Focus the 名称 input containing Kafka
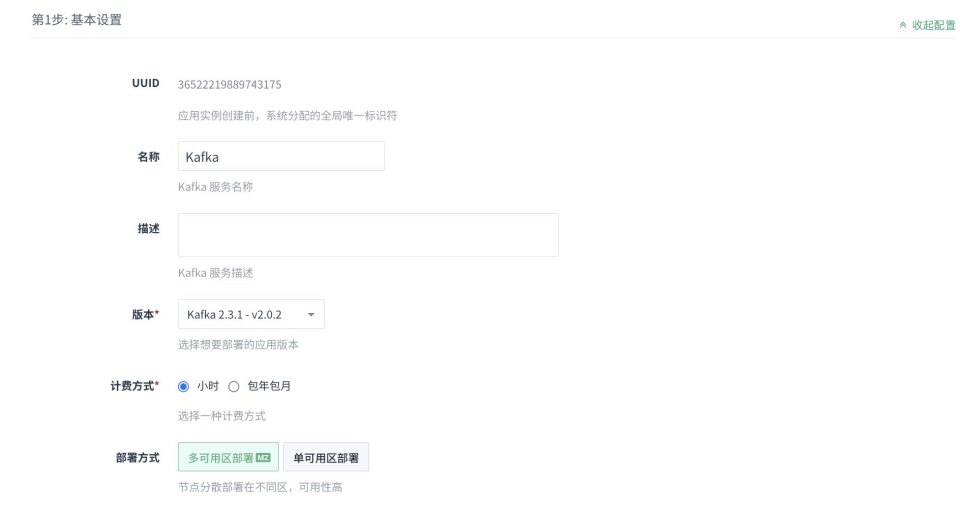The width and height of the screenshot is (960, 512). click(281, 156)
